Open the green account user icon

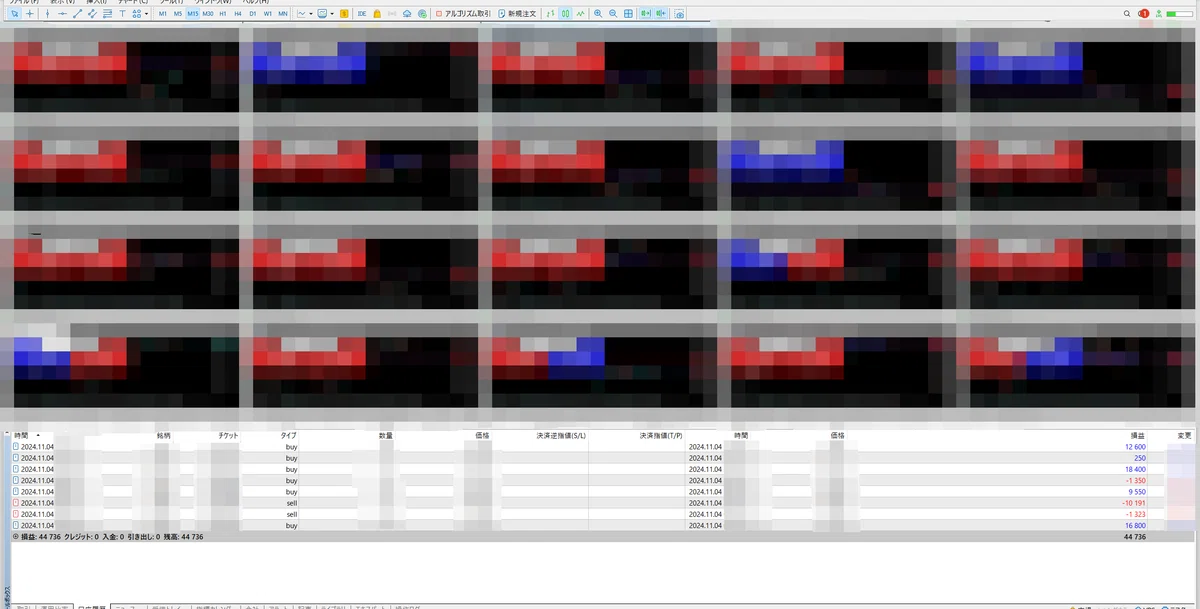tap(1158, 14)
